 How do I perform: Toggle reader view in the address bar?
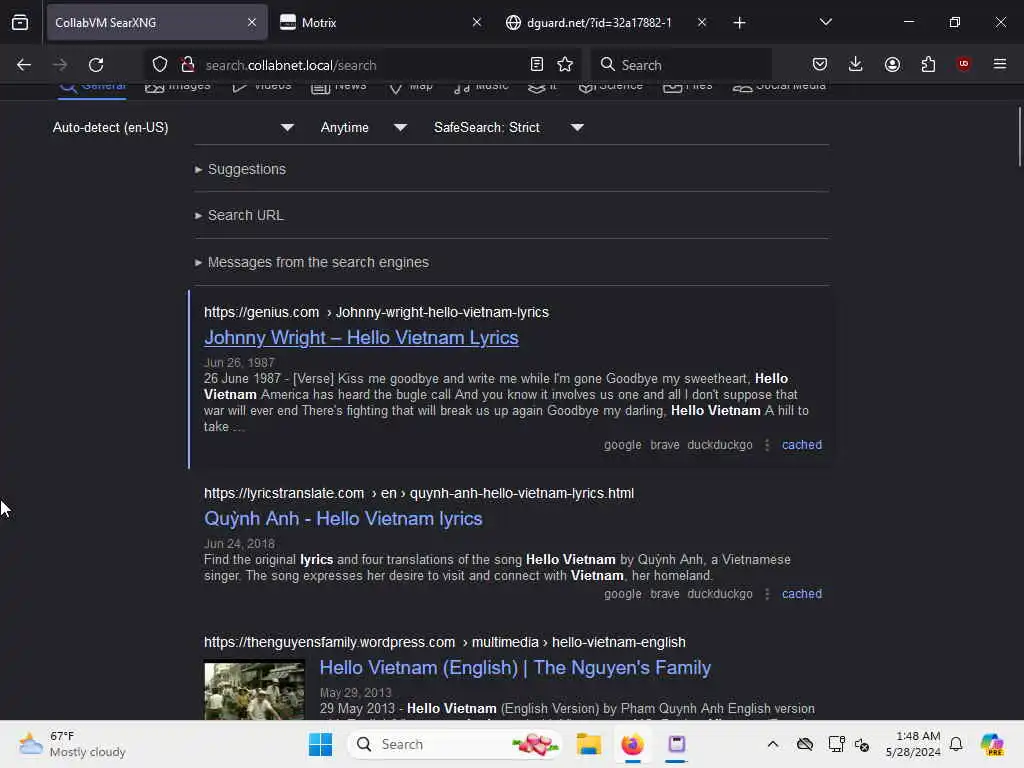pyautogui.click(x=536, y=64)
